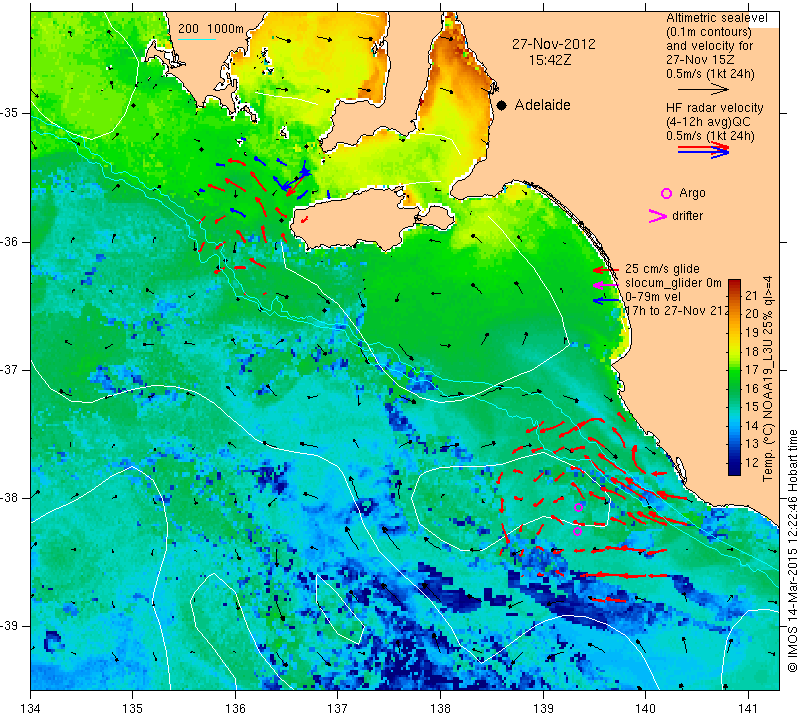Click the 'Altimetric sealevel' legend heading
This screenshot has height=720, width=800.
tap(716, 18)
